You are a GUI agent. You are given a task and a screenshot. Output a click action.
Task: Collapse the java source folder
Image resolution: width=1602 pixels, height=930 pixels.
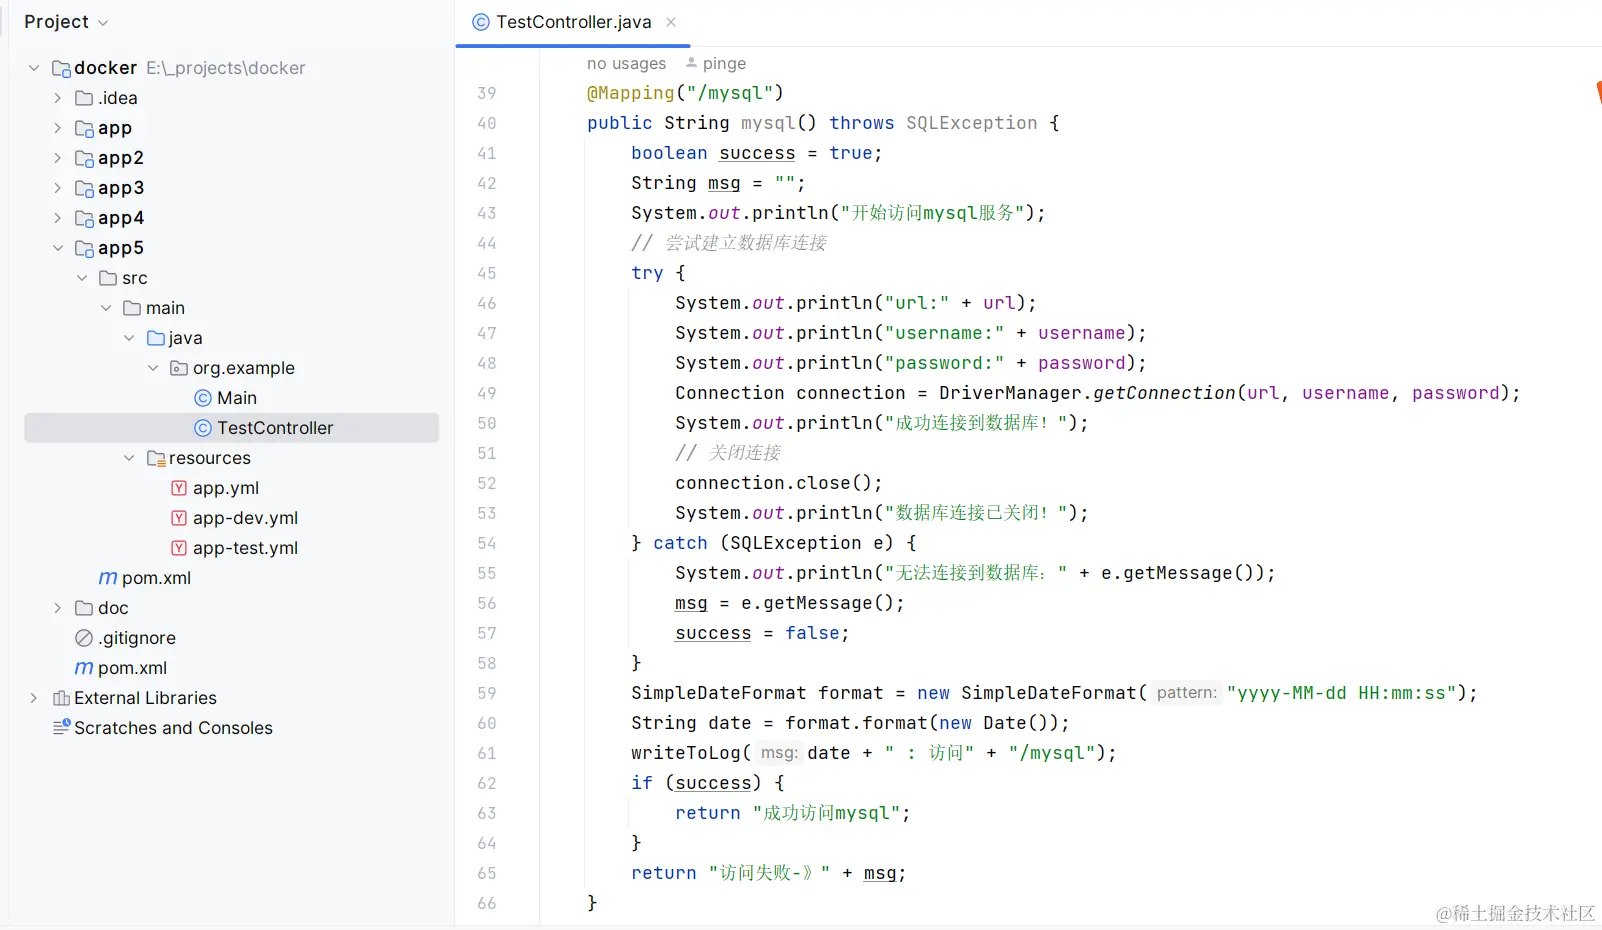point(130,338)
